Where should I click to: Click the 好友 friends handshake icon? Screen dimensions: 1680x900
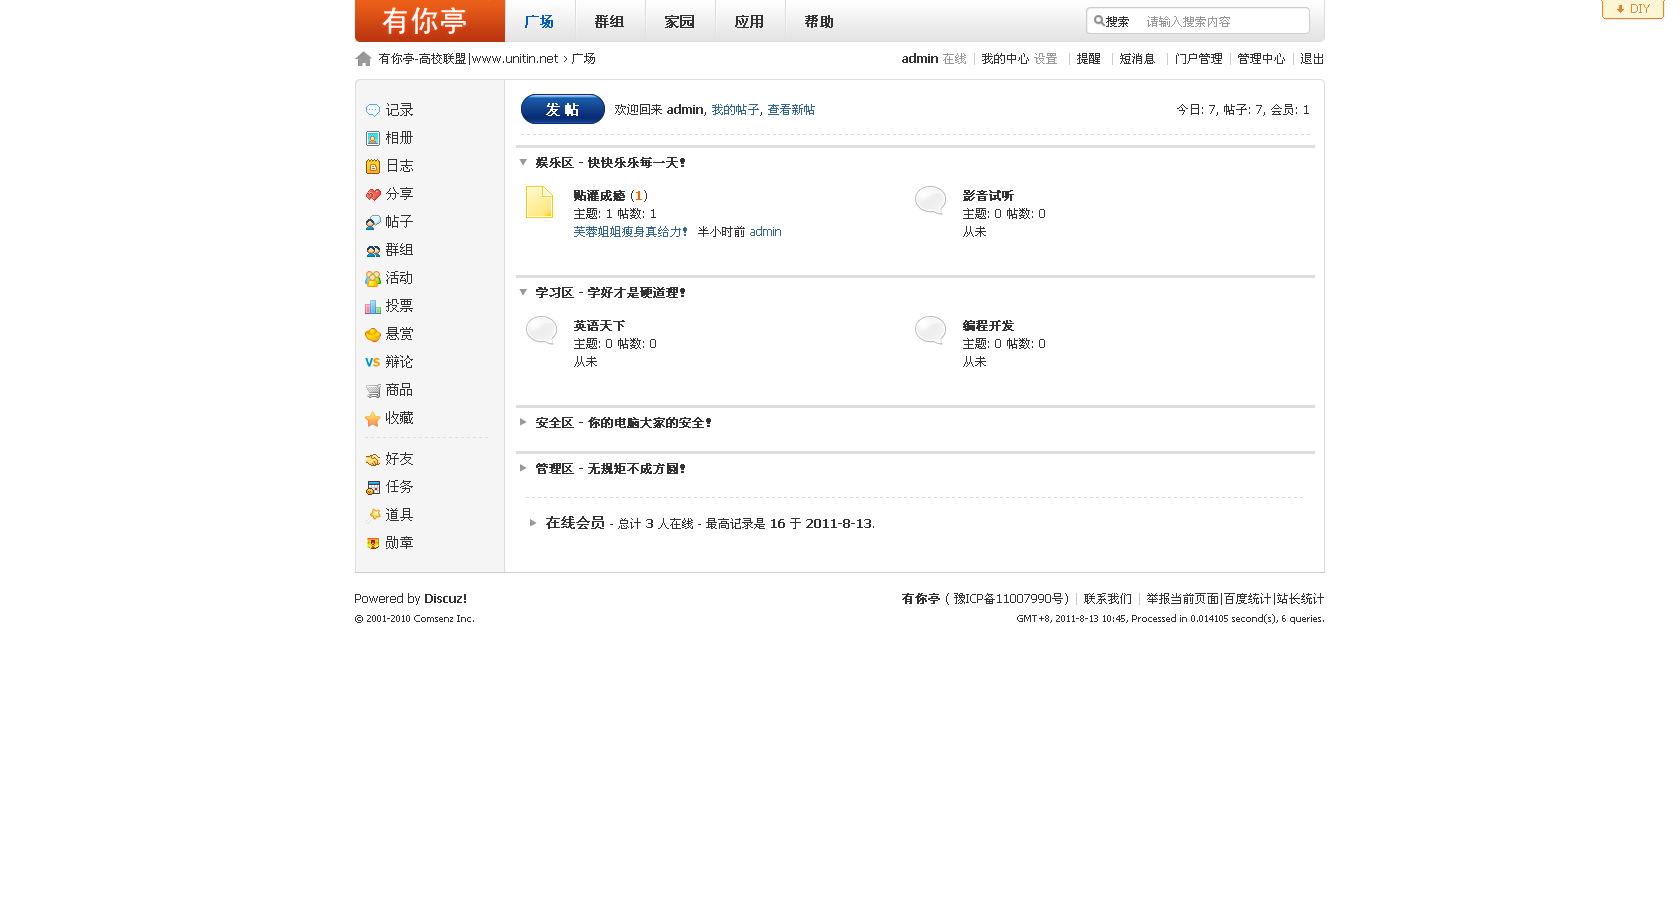[x=373, y=459]
